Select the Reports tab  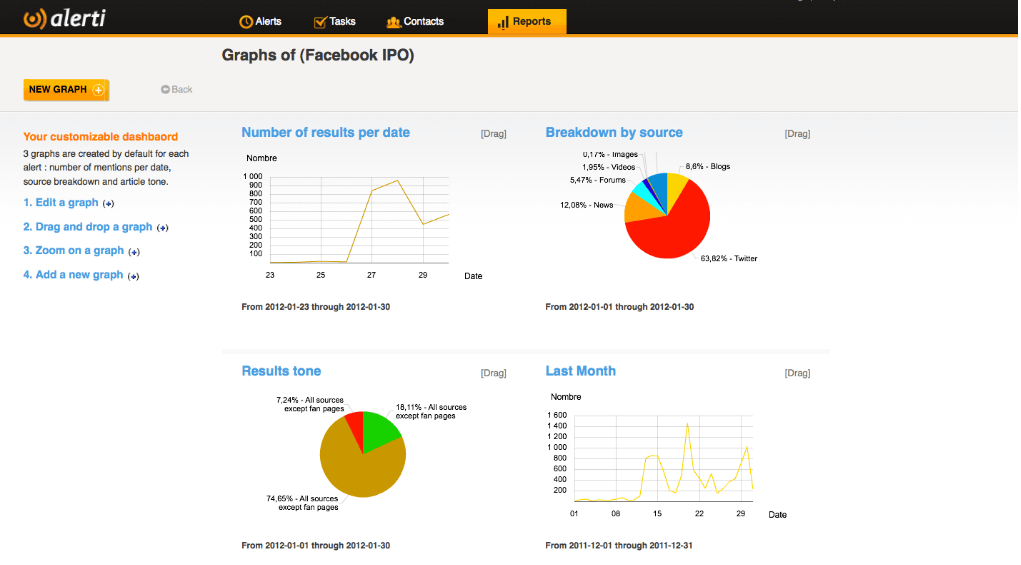coord(527,21)
